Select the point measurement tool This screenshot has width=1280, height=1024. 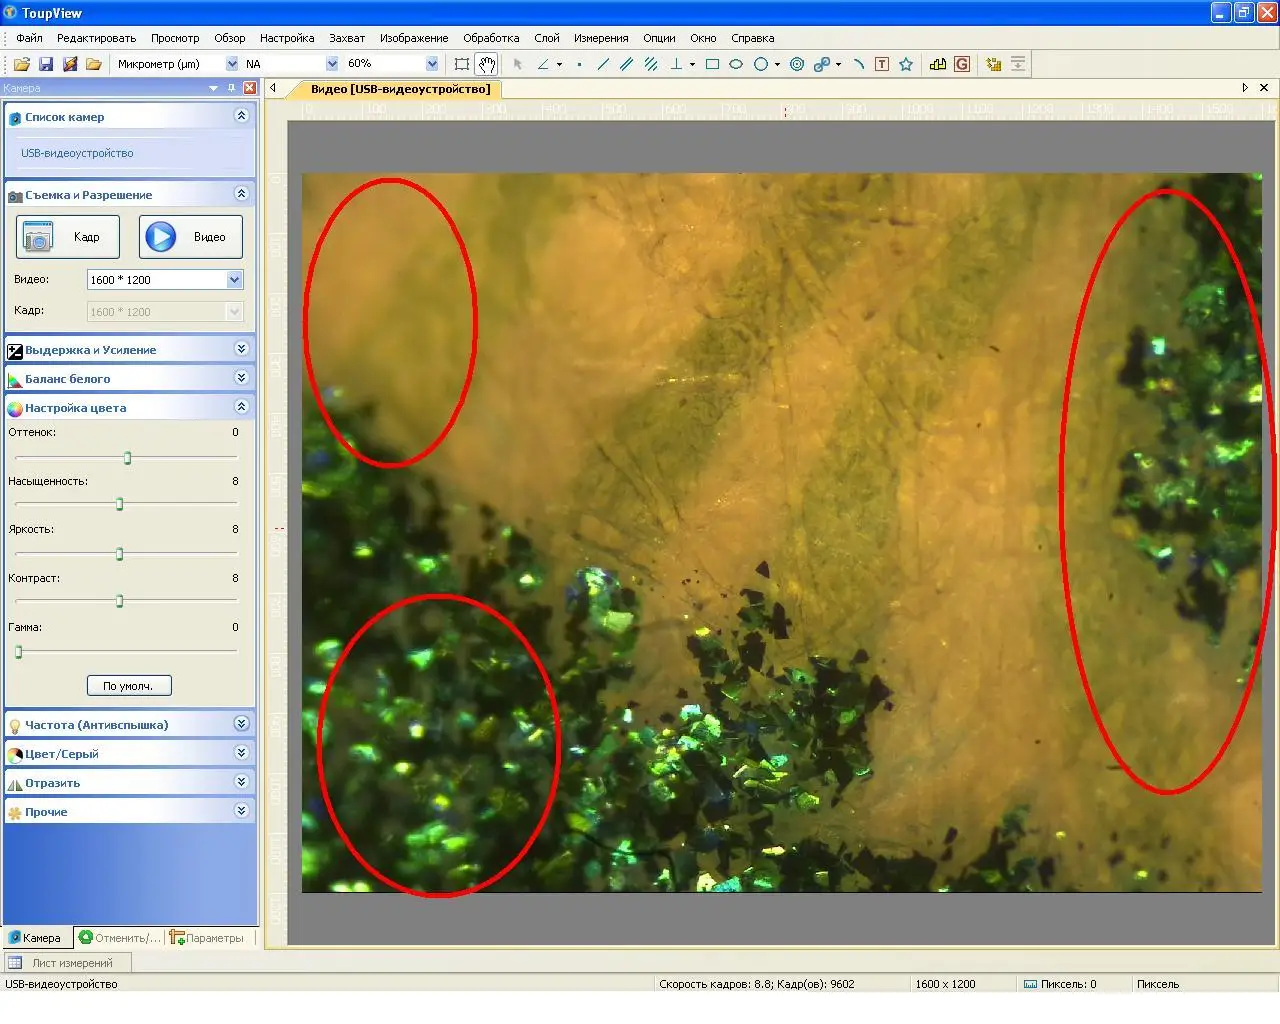pyautogui.click(x=579, y=64)
